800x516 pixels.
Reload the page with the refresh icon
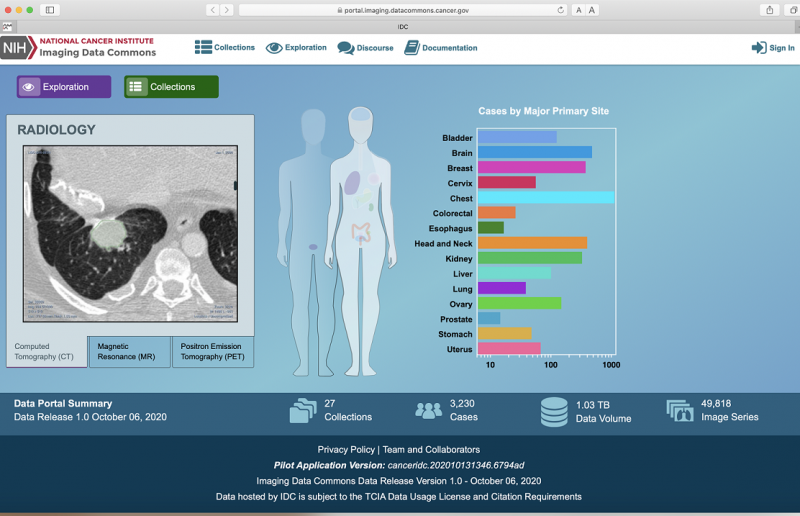(560, 10)
